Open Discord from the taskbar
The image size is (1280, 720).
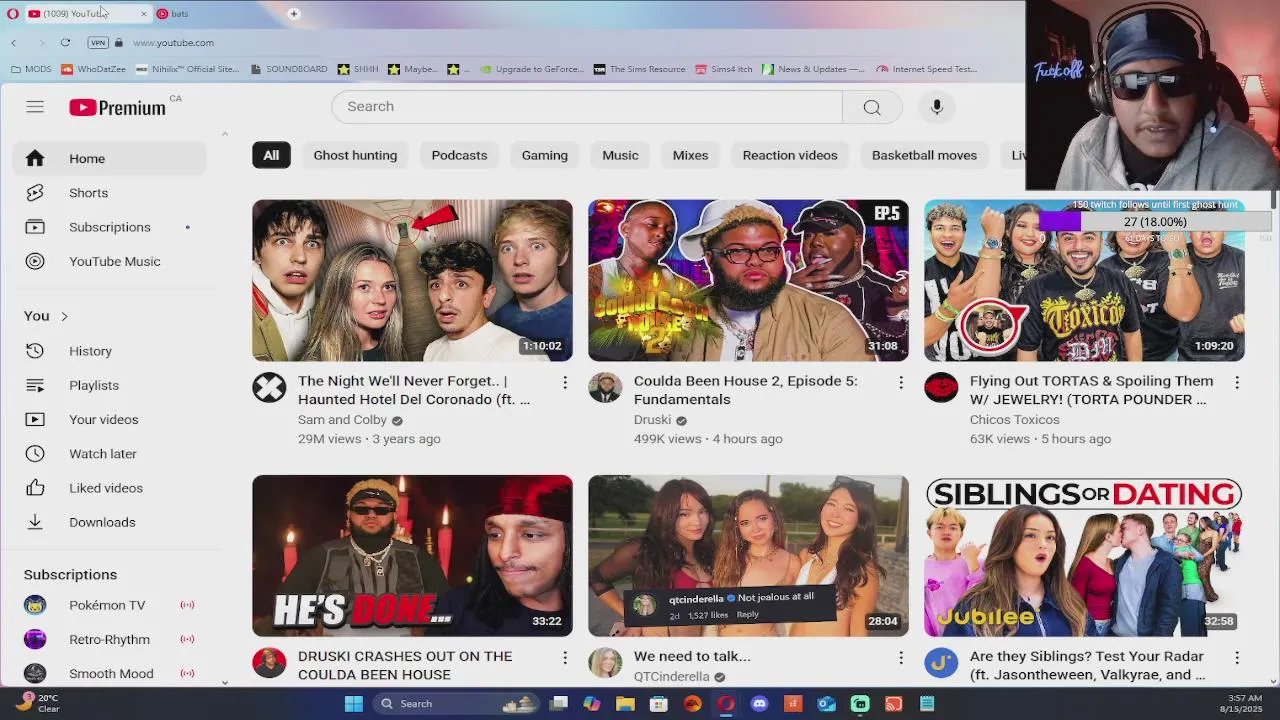(x=759, y=704)
